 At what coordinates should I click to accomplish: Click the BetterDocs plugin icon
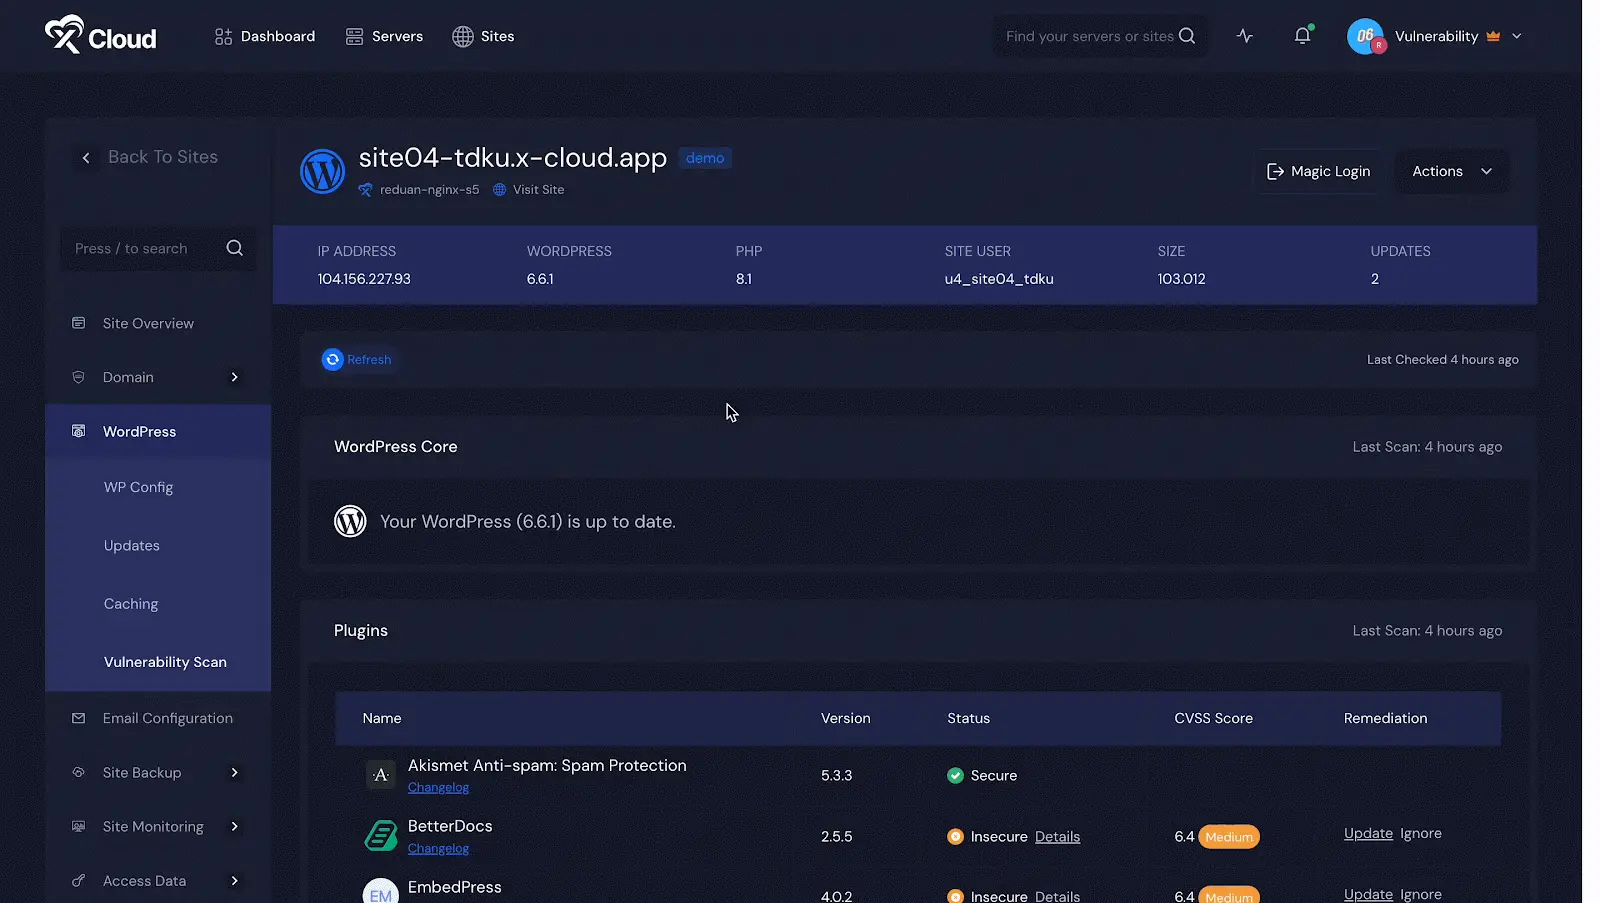coord(380,835)
